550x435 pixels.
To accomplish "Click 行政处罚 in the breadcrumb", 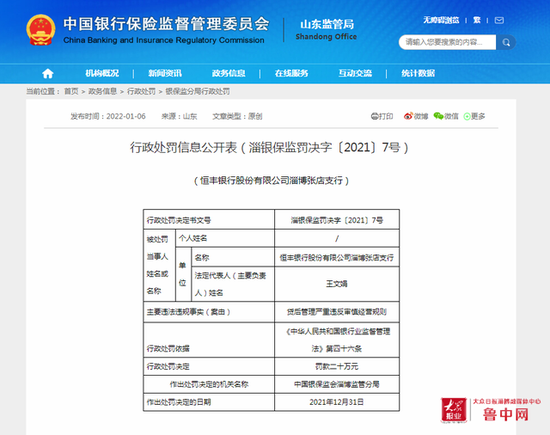I will coord(141,92).
